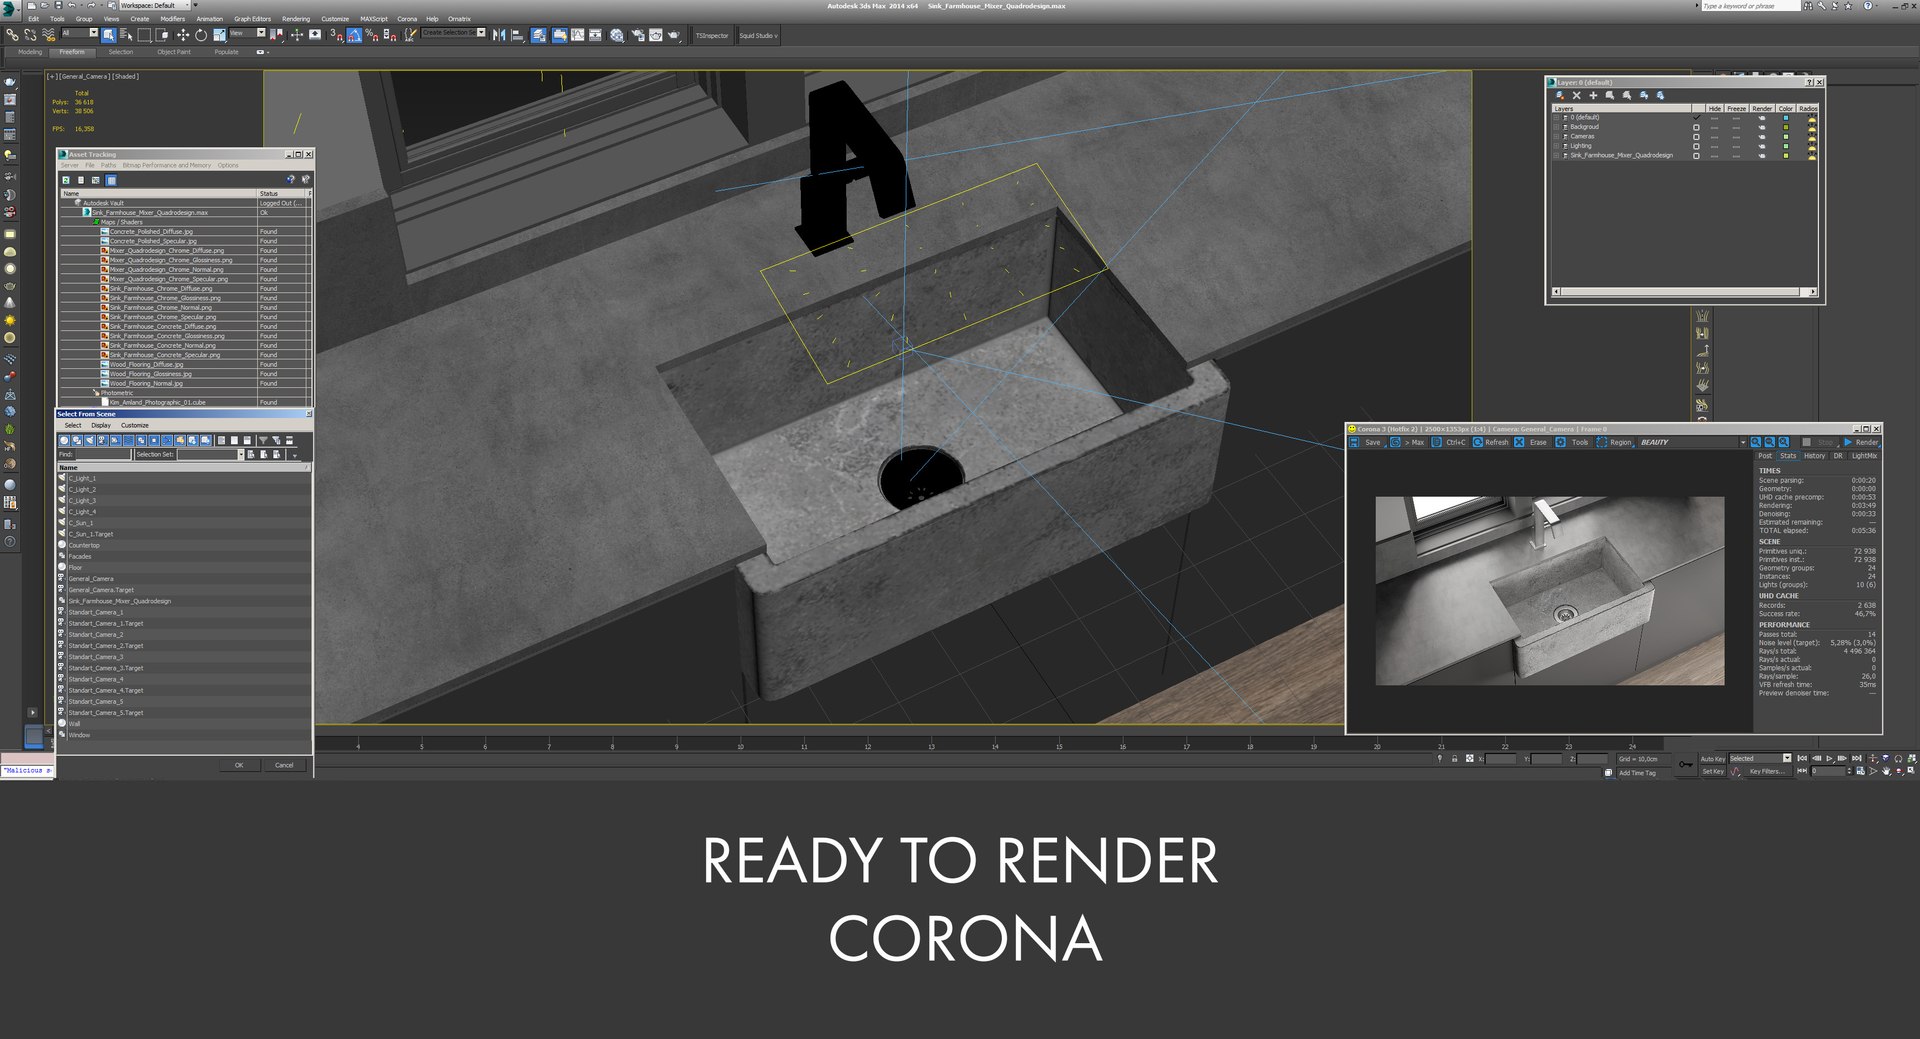This screenshot has height=1039, width=1920.
Task: Click Erase in Corona frame buffer
Action: pos(1531,442)
